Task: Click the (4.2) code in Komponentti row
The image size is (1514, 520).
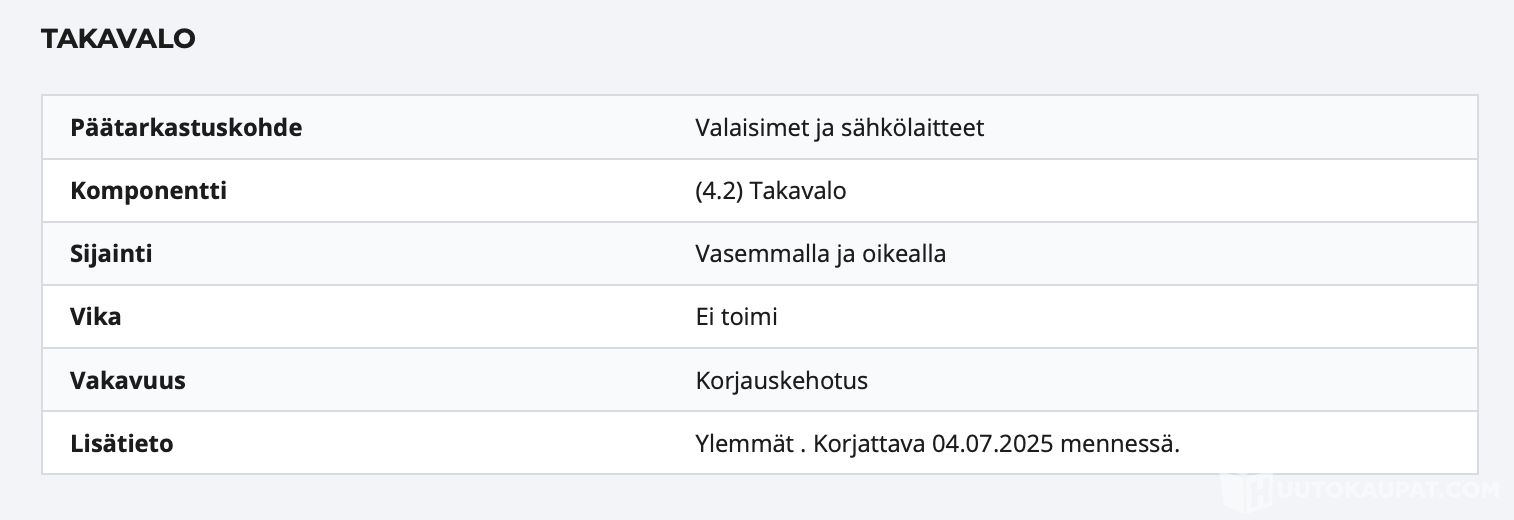Action: point(719,191)
